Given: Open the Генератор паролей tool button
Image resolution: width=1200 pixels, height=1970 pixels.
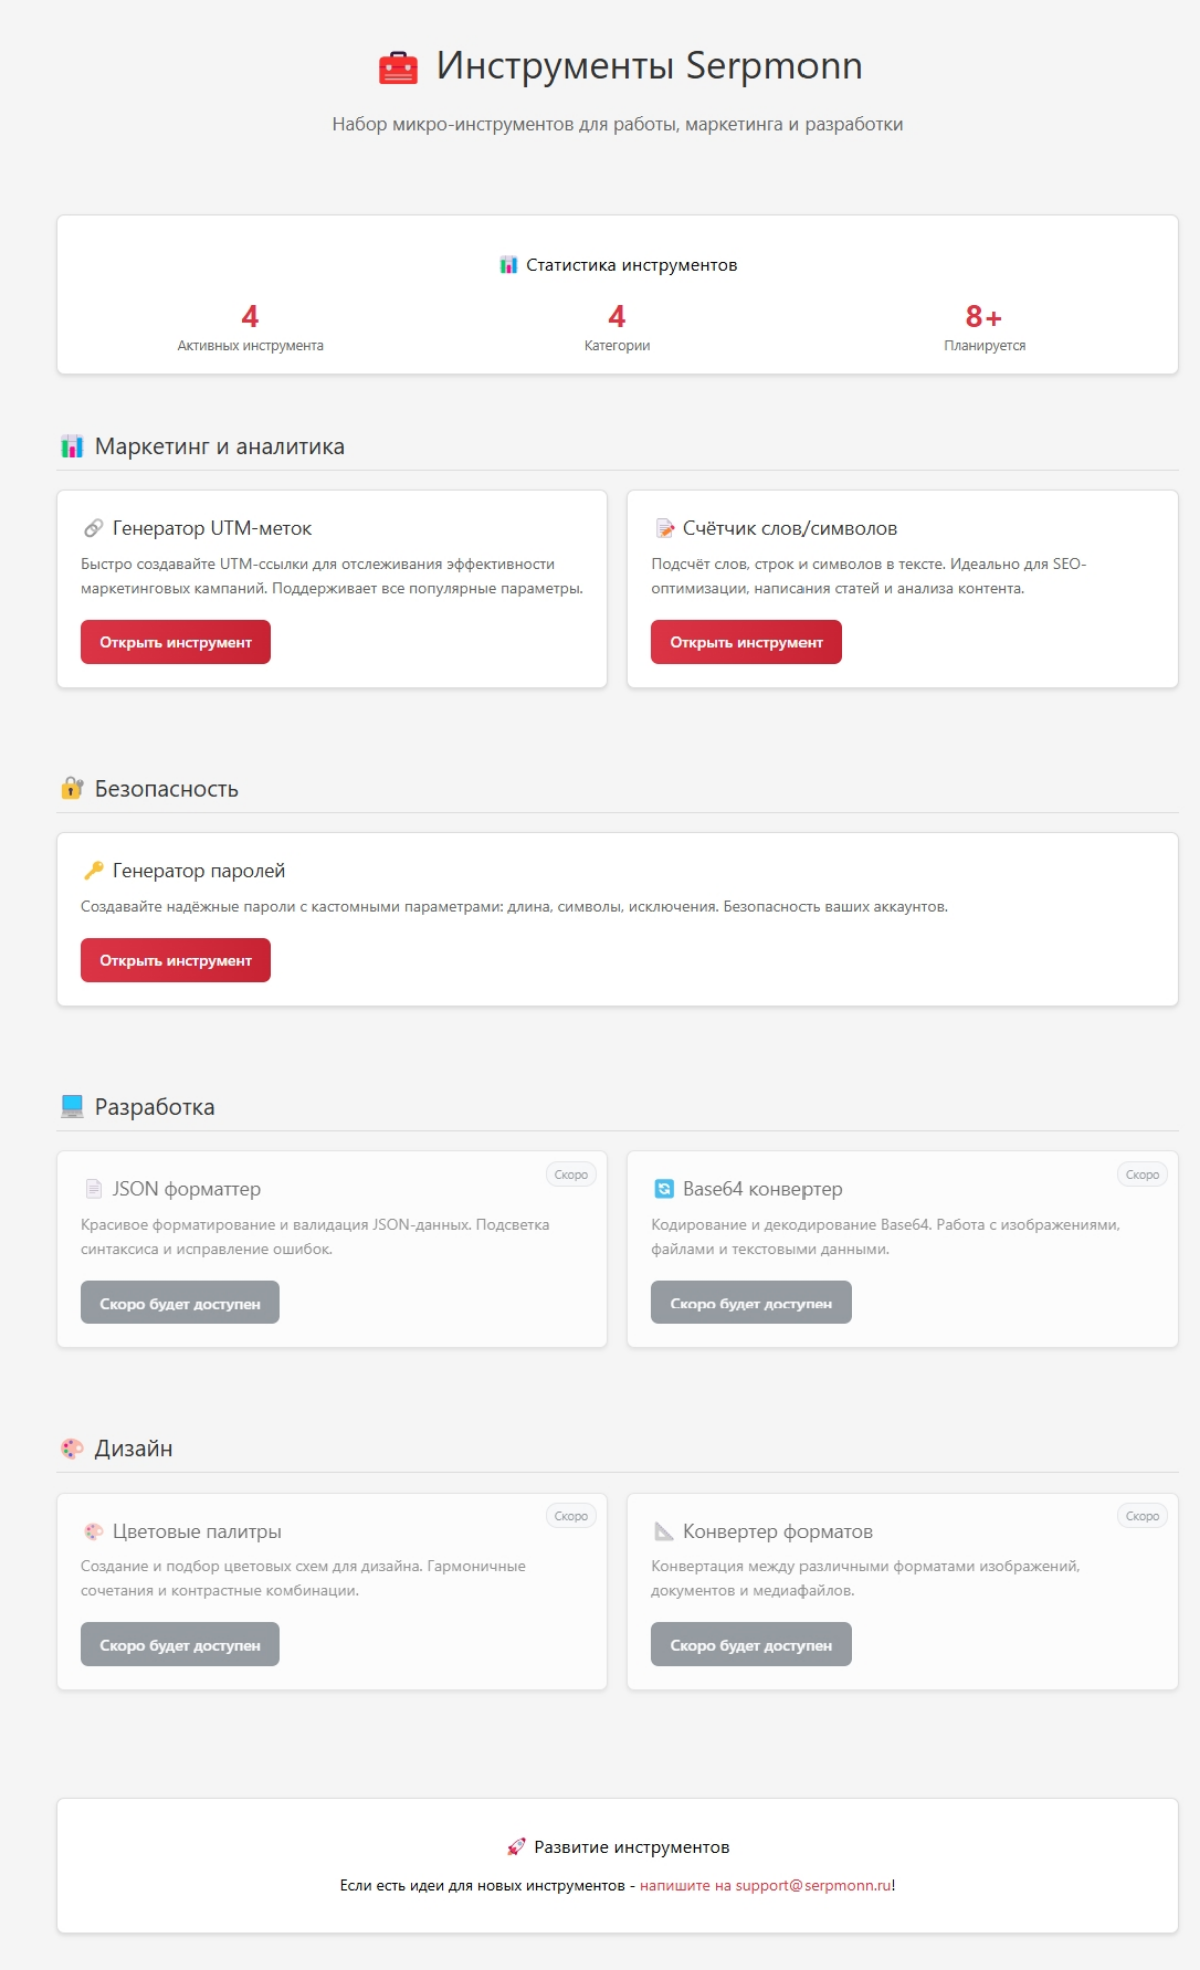Looking at the screenshot, I should pos(175,960).
